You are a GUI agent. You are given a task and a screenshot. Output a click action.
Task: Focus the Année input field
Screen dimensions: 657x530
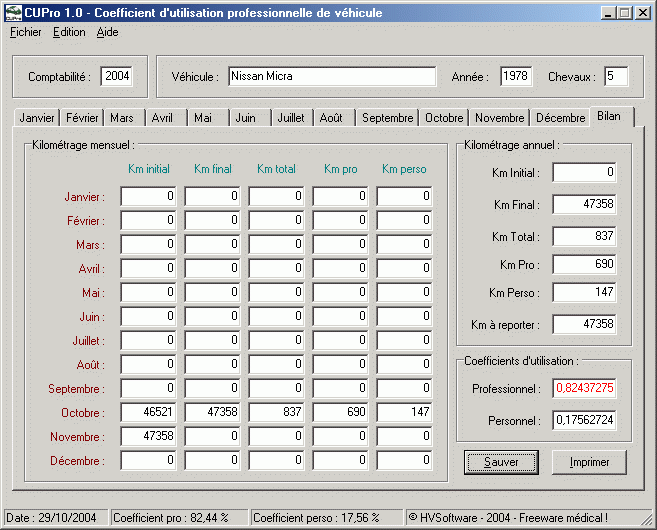click(516, 77)
